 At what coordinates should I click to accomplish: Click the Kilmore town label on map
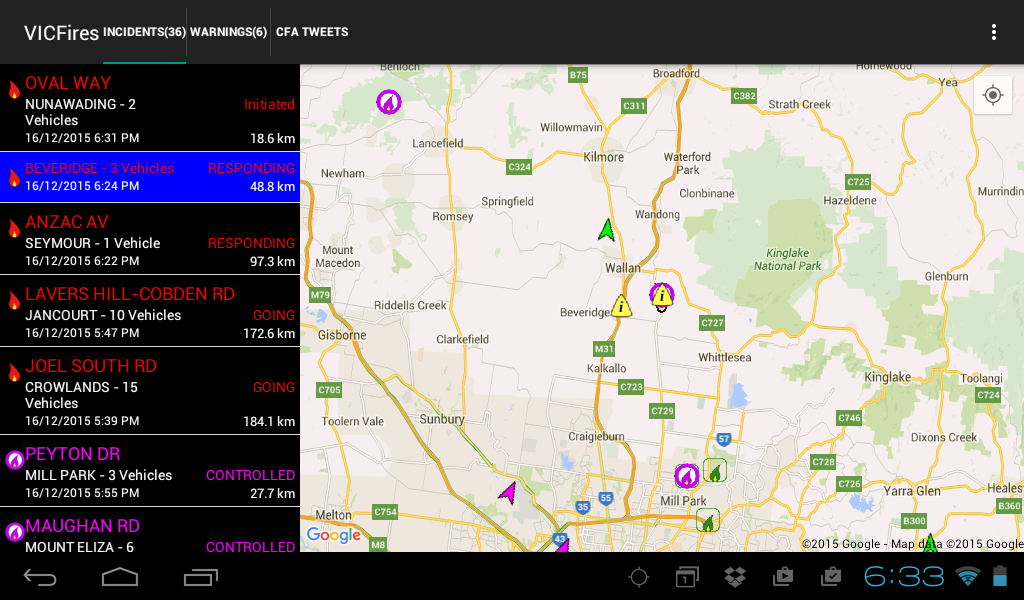tap(603, 157)
